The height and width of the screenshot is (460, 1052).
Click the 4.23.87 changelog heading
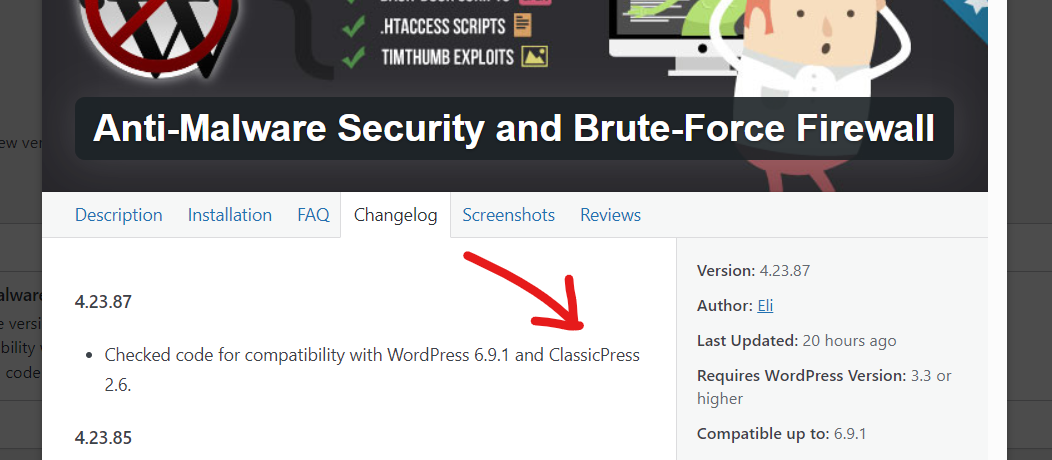103,300
